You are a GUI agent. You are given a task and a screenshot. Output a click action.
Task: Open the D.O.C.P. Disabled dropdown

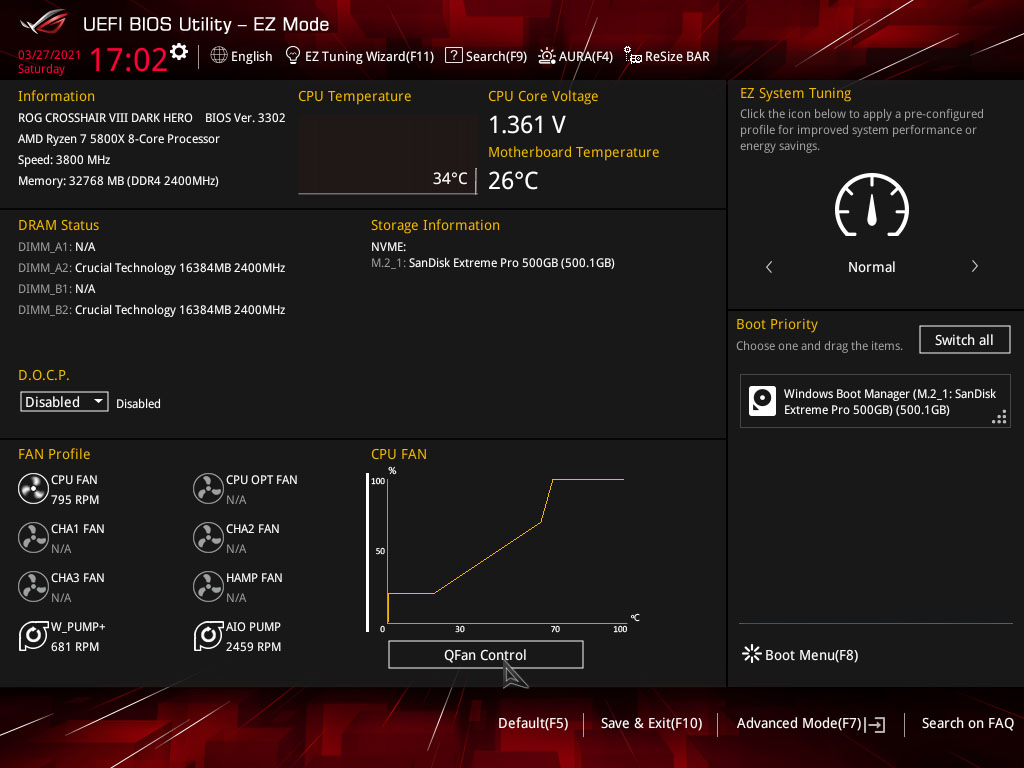pyautogui.click(x=64, y=402)
